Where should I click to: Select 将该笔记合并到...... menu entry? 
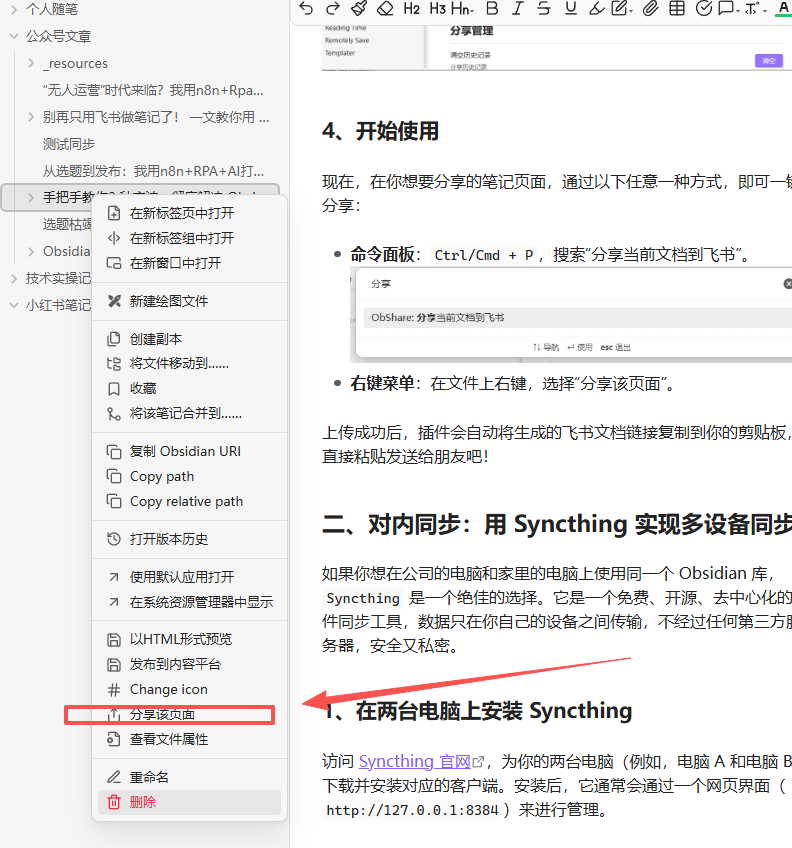click(x=189, y=413)
